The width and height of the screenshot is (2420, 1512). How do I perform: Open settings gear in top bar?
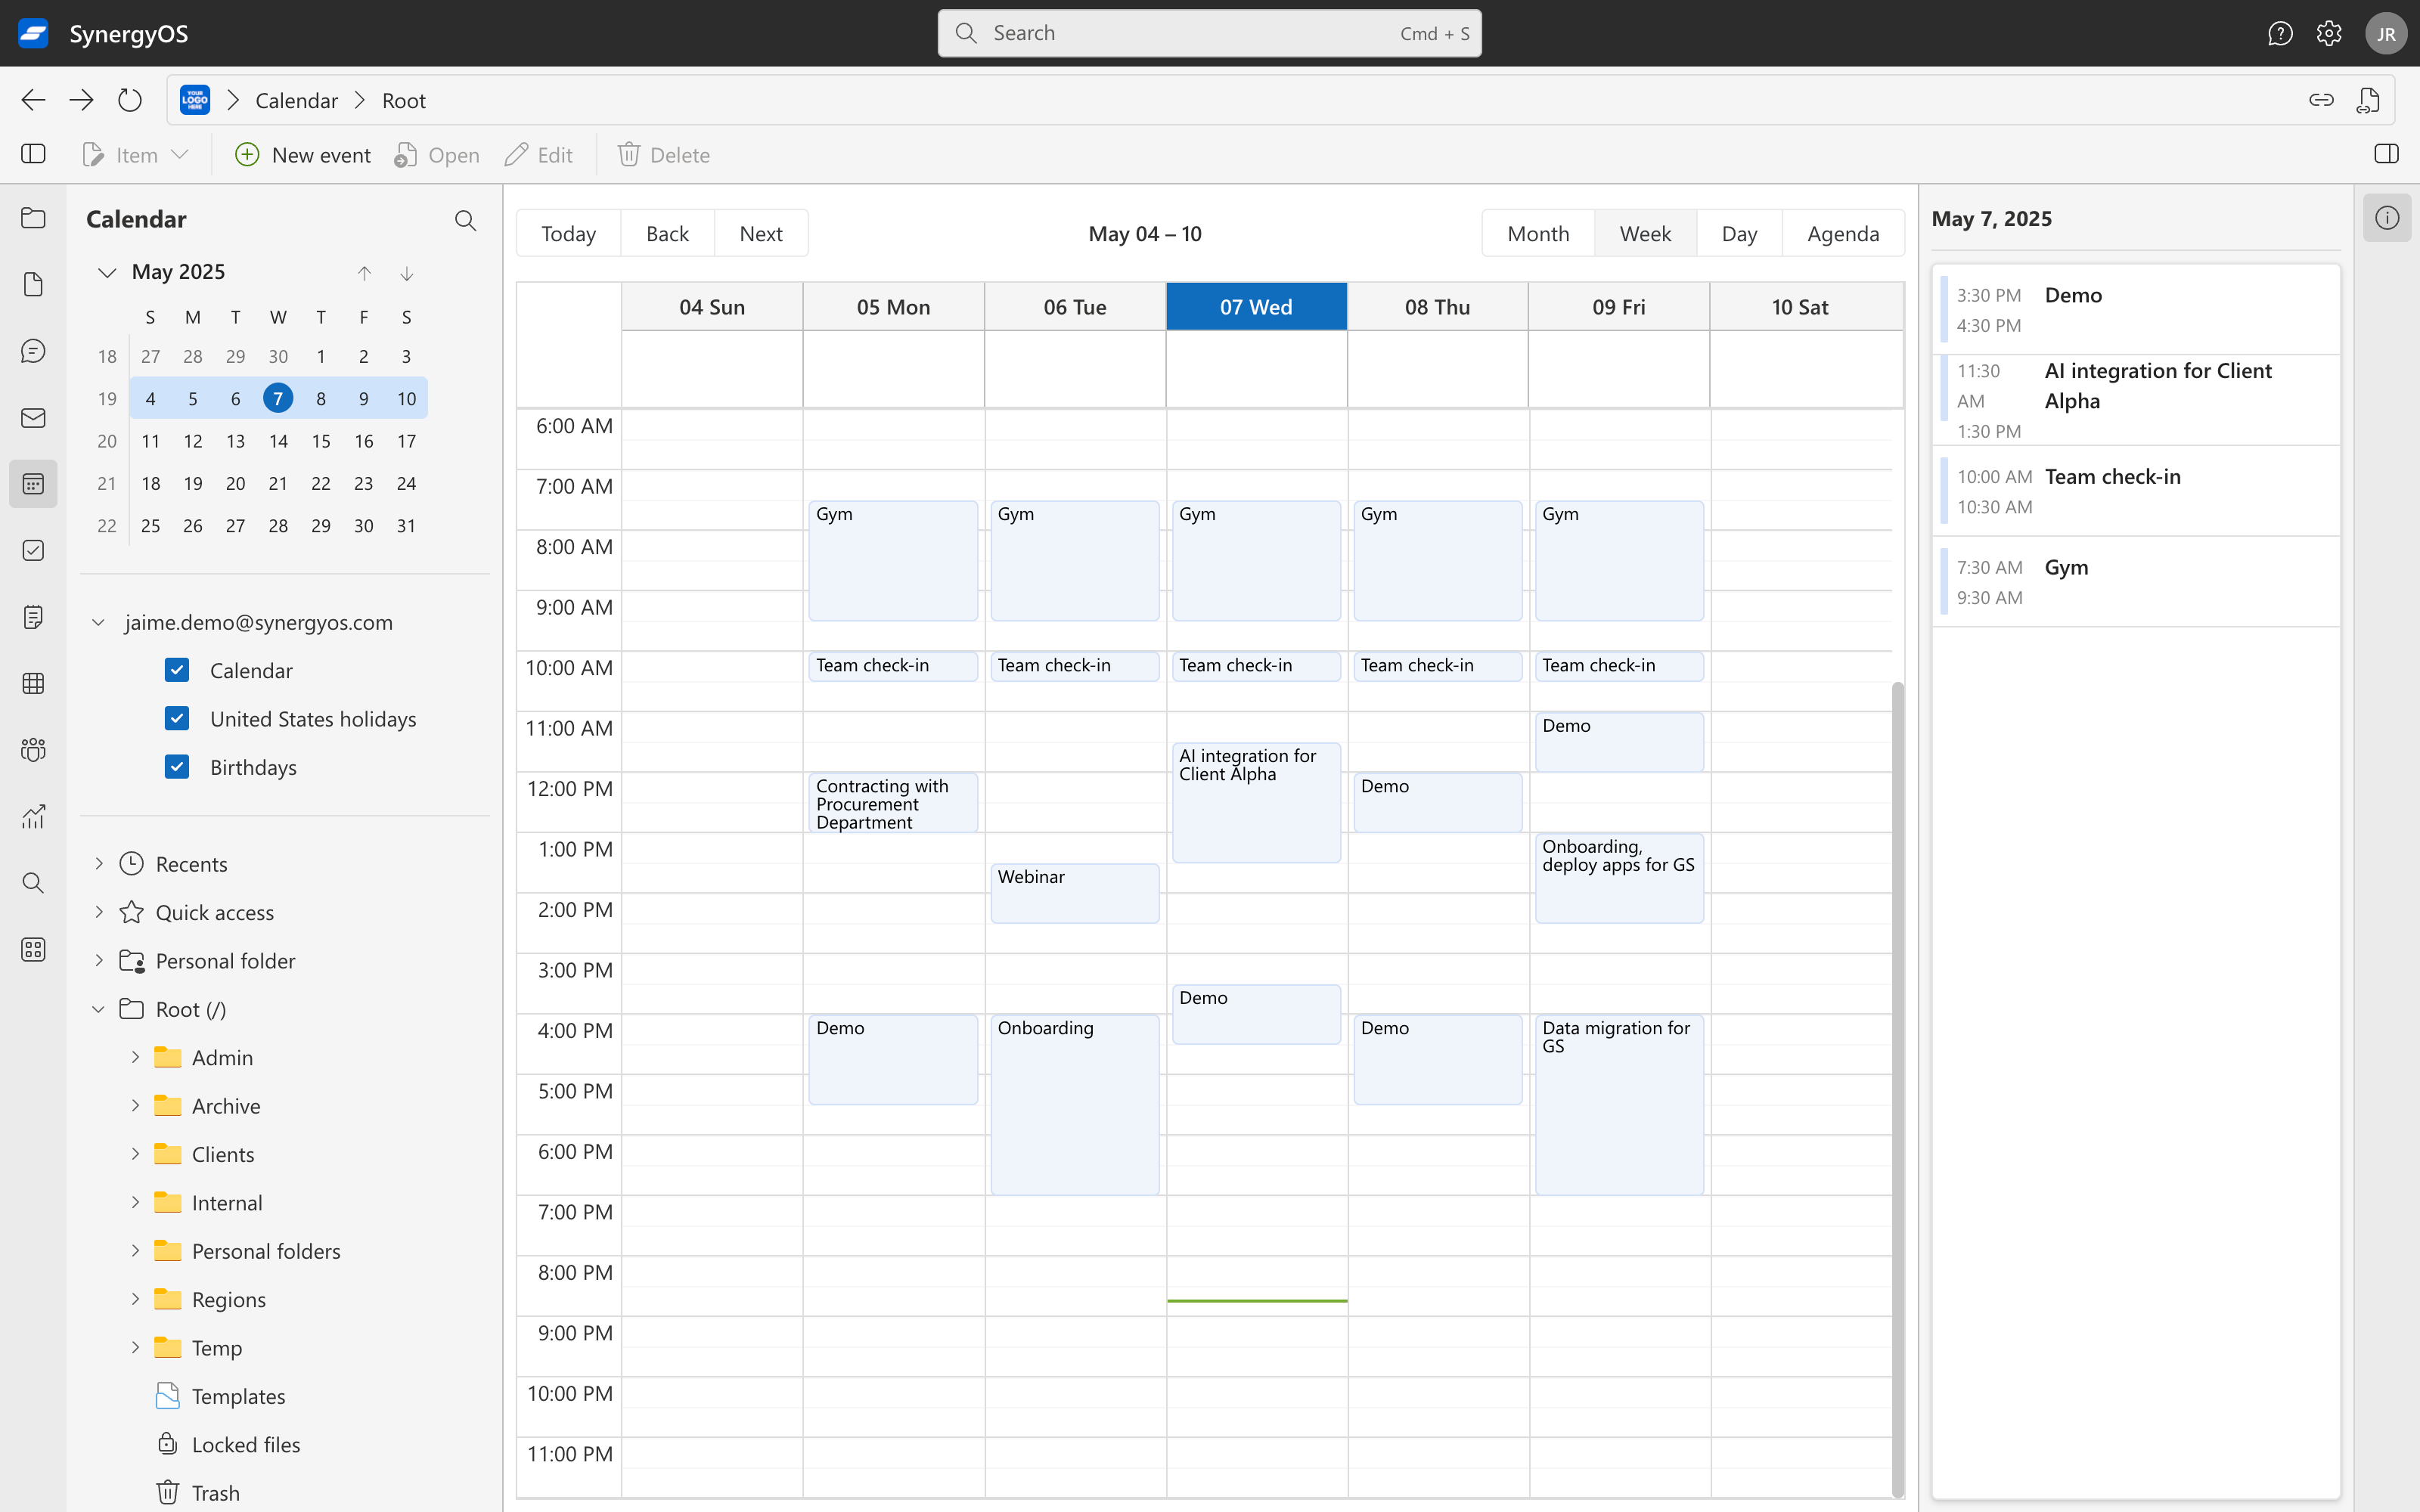click(x=2329, y=33)
